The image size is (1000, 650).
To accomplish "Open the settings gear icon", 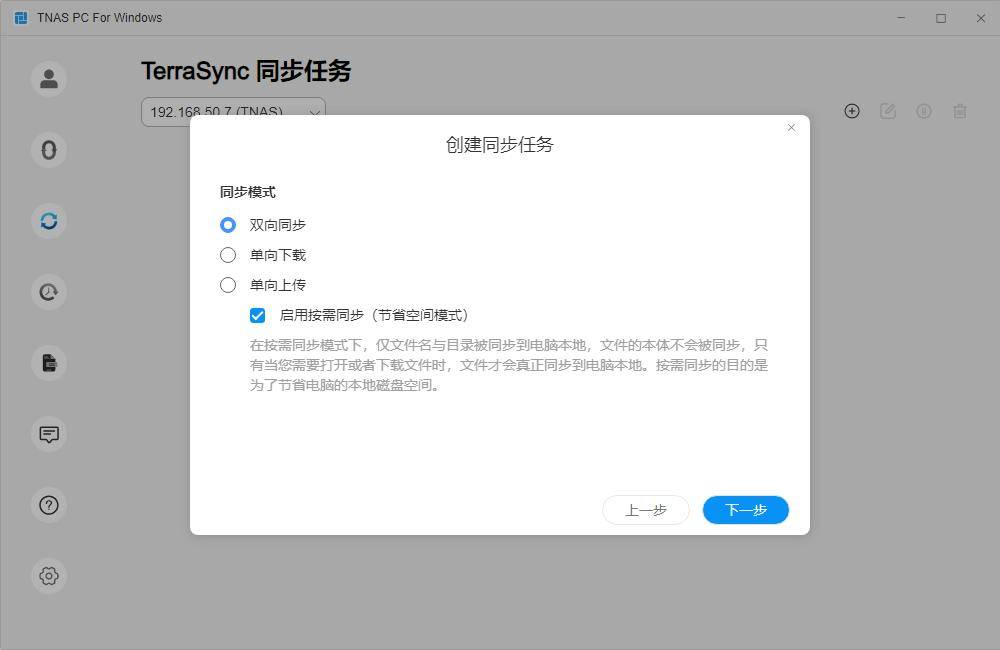I will pos(49,576).
